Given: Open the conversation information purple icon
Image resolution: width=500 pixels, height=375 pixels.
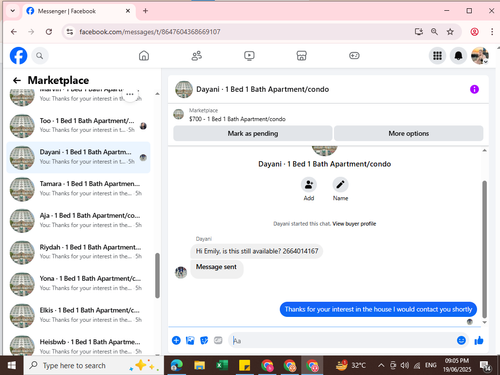Looking at the screenshot, I should coord(474,89).
